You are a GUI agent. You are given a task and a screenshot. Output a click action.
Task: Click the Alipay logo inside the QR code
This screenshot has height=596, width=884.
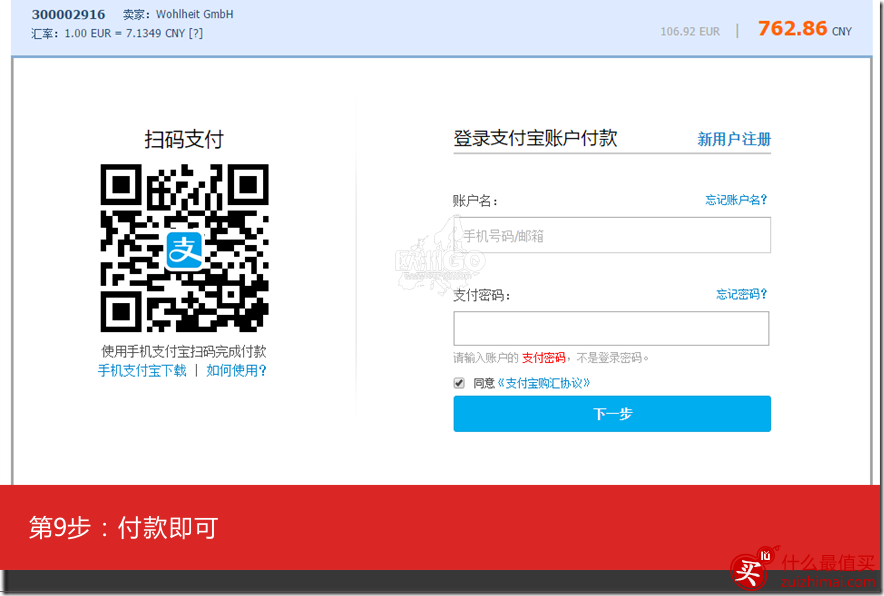184,250
